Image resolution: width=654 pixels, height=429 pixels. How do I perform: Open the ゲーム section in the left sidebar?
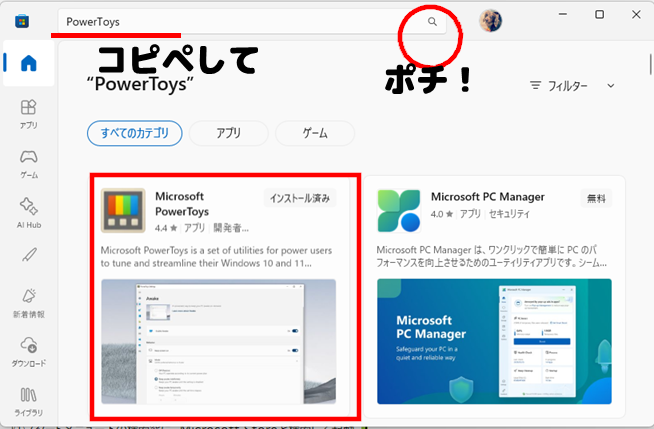click(x=29, y=162)
